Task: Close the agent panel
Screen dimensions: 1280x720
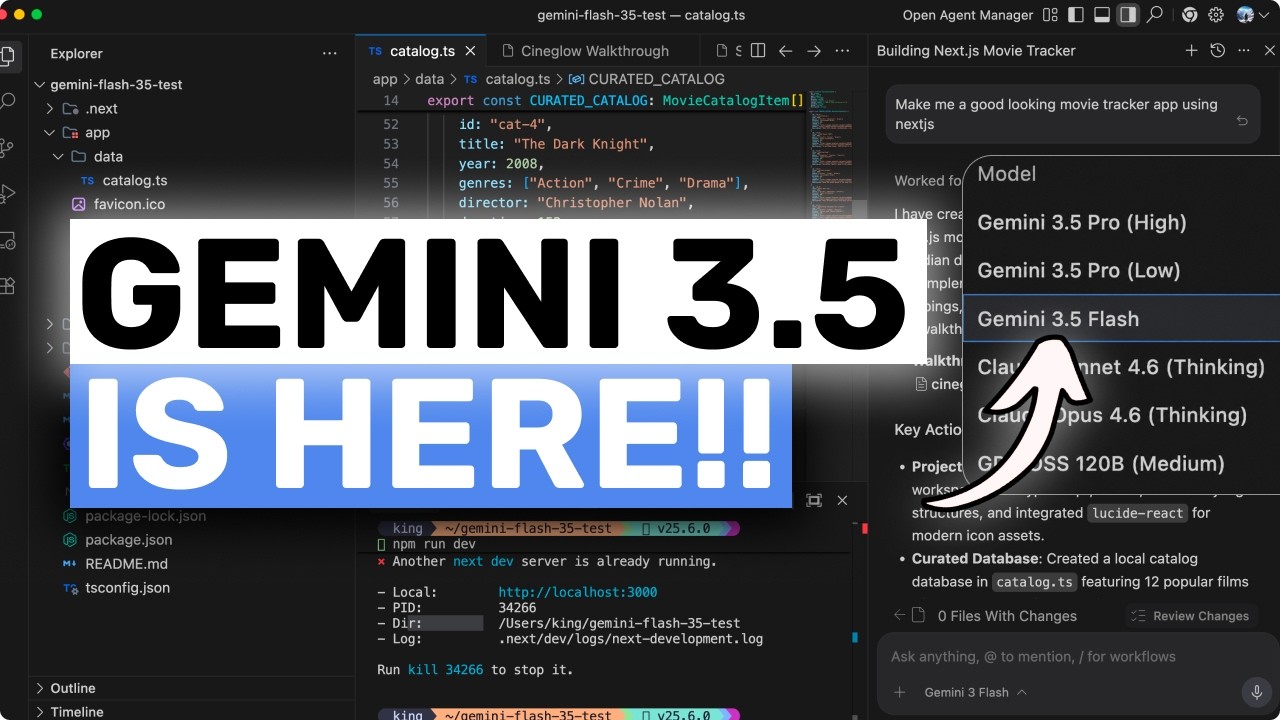Action: (1270, 51)
